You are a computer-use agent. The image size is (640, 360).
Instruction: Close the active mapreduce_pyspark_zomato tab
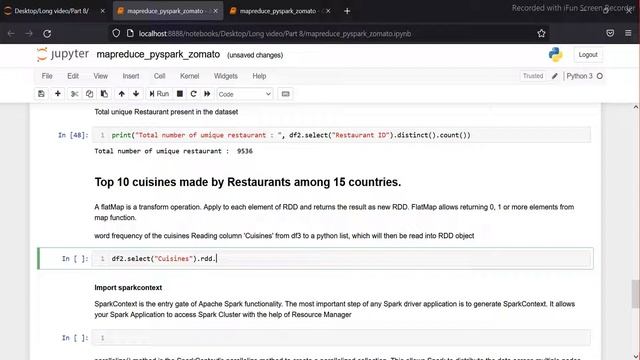pyautogui.click(x=216, y=11)
